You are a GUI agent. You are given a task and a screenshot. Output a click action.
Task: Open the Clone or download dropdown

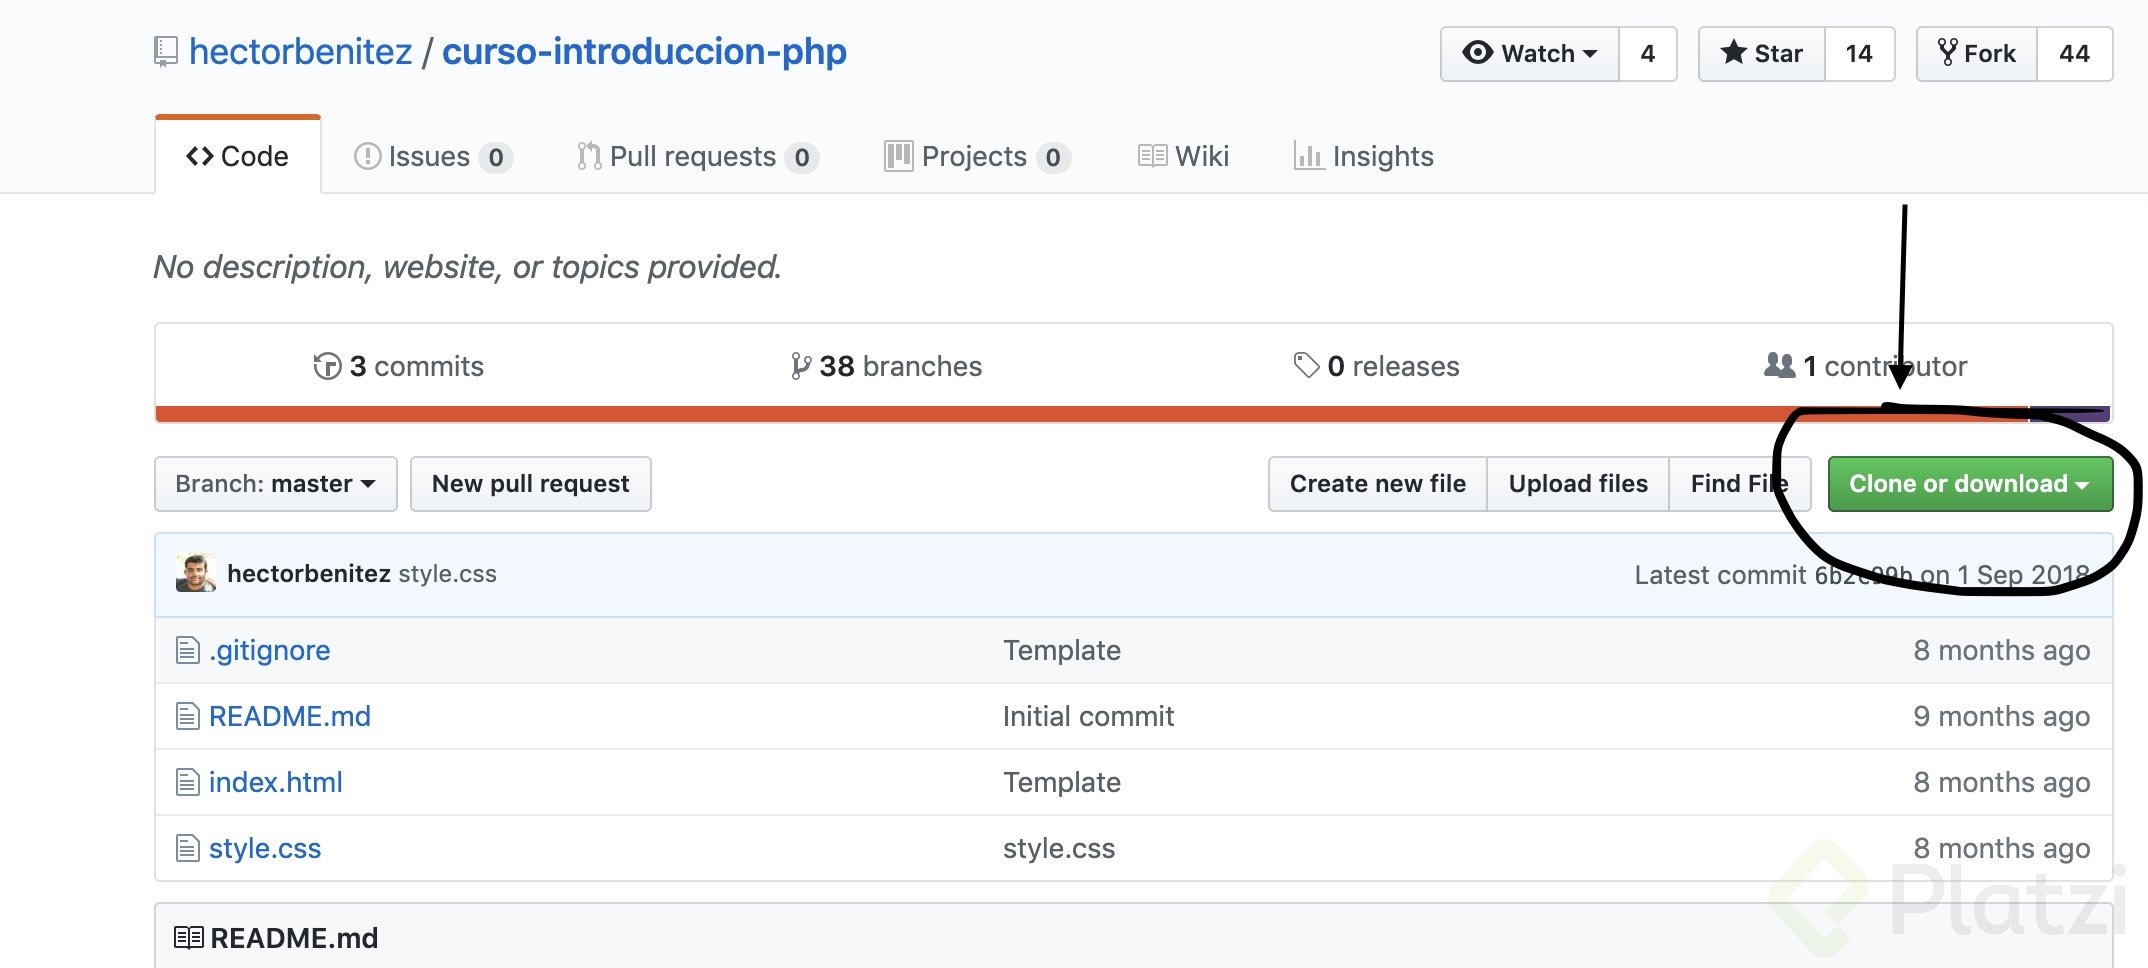click(1970, 484)
